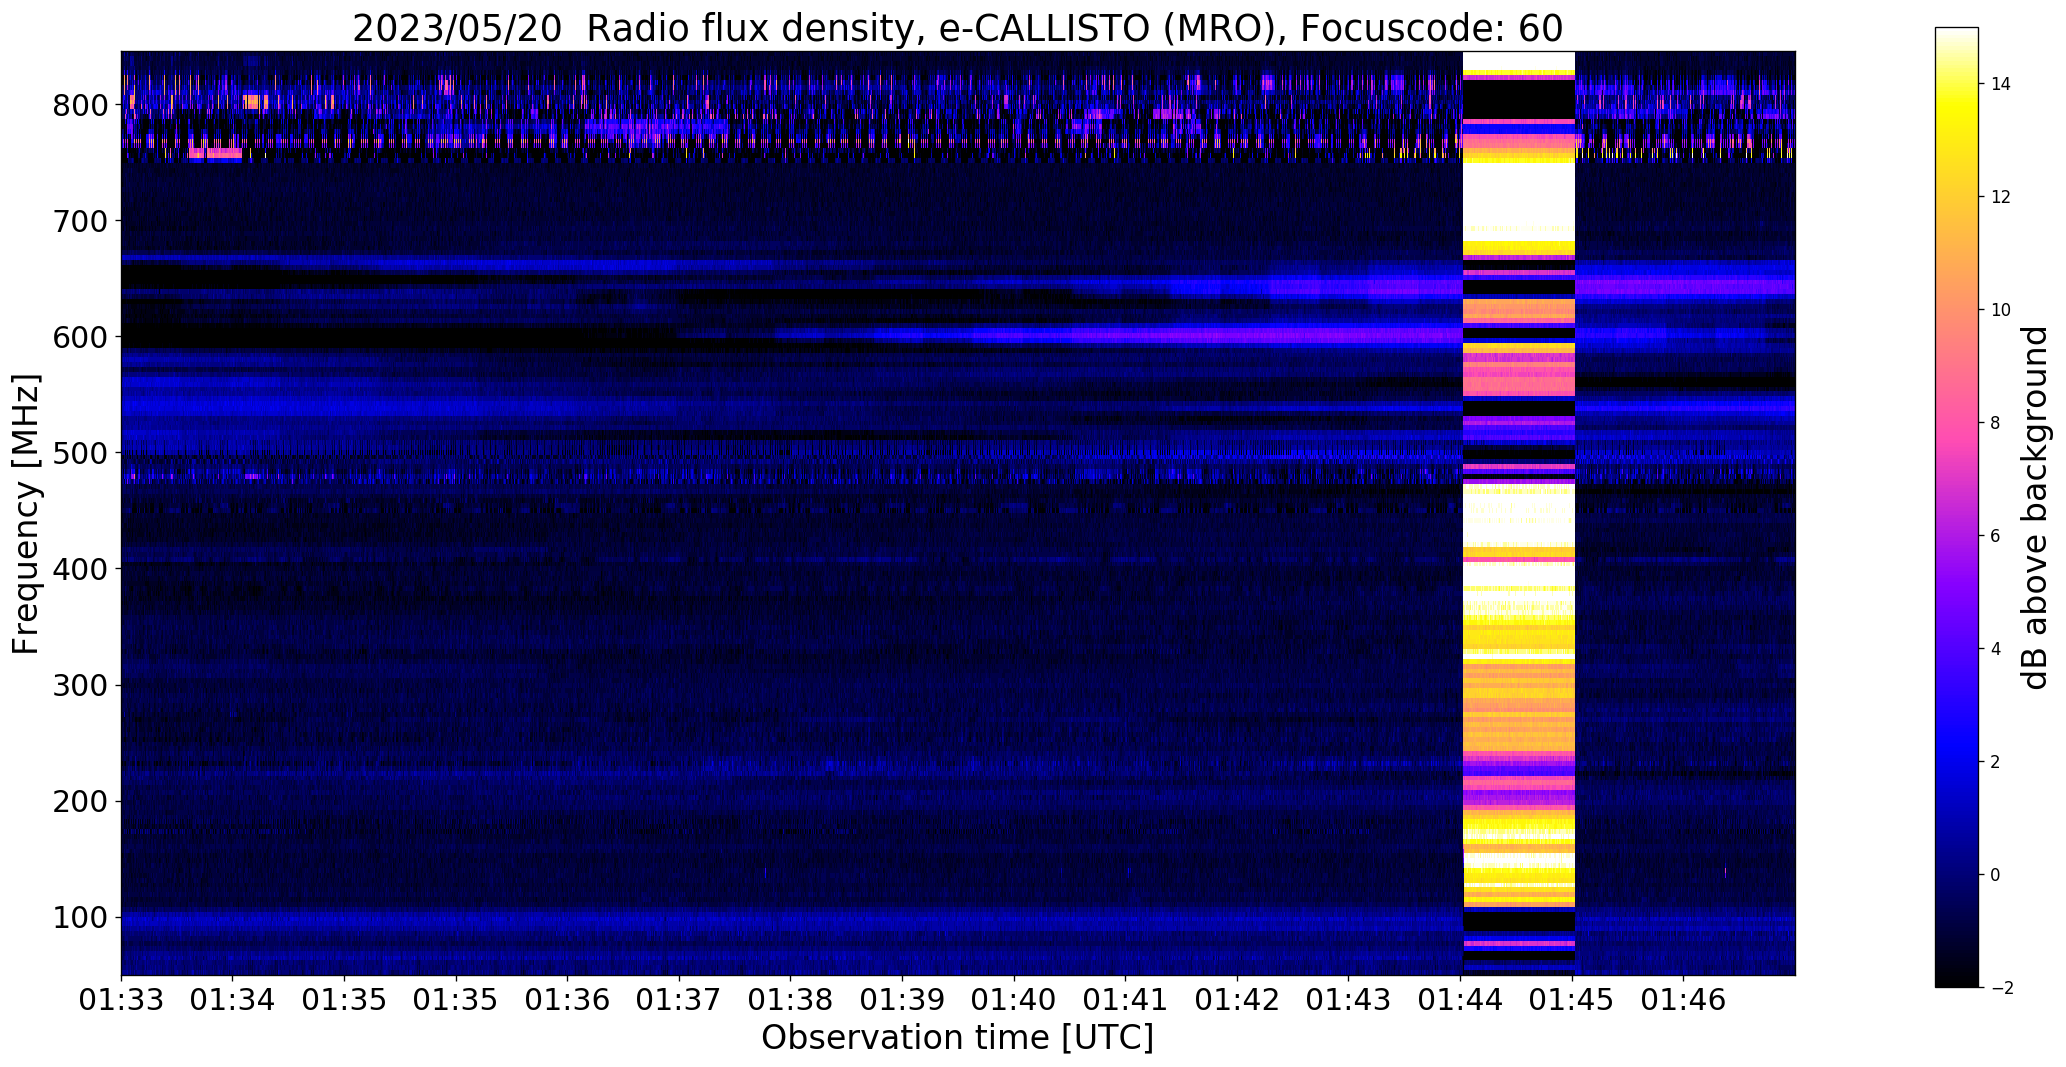Click the colorbar tick label 0
The image size is (2066, 1067).
pyautogui.click(x=1996, y=875)
